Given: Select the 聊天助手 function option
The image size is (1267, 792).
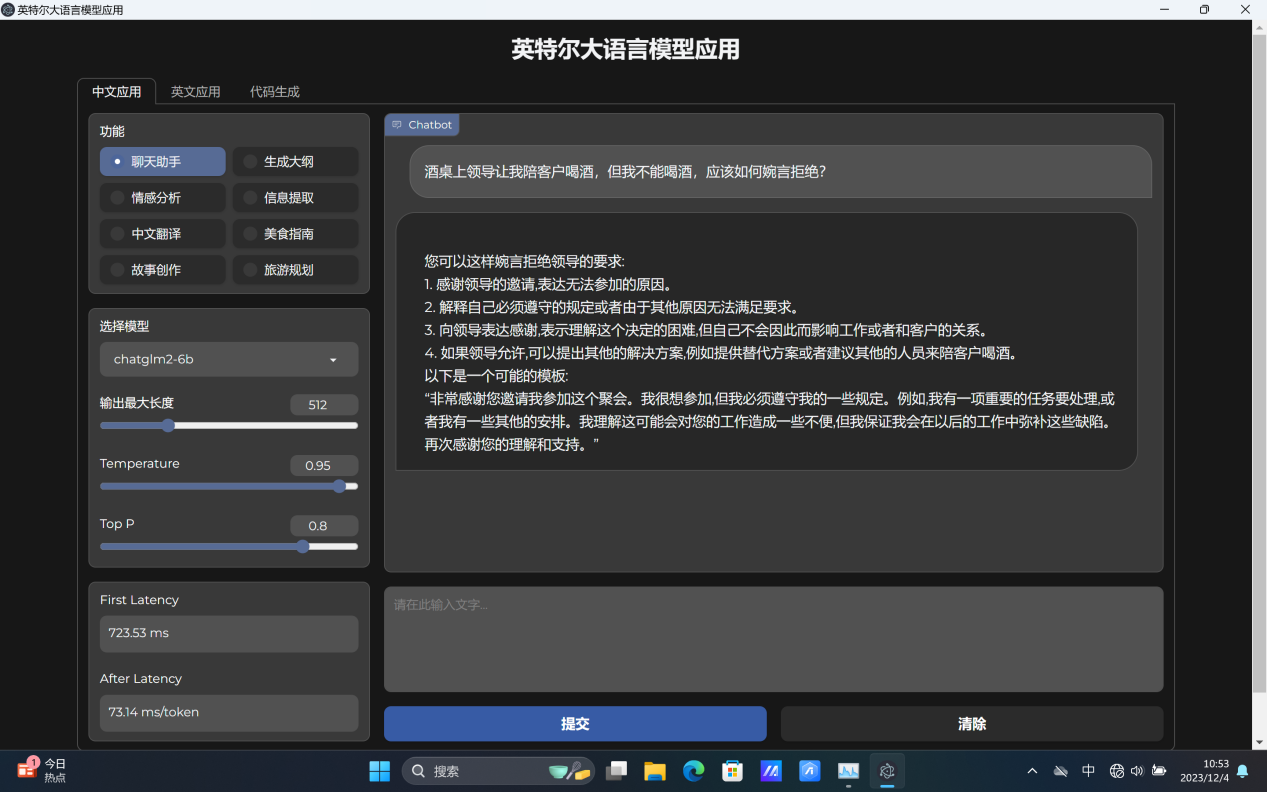Looking at the screenshot, I should pos(163,162).
